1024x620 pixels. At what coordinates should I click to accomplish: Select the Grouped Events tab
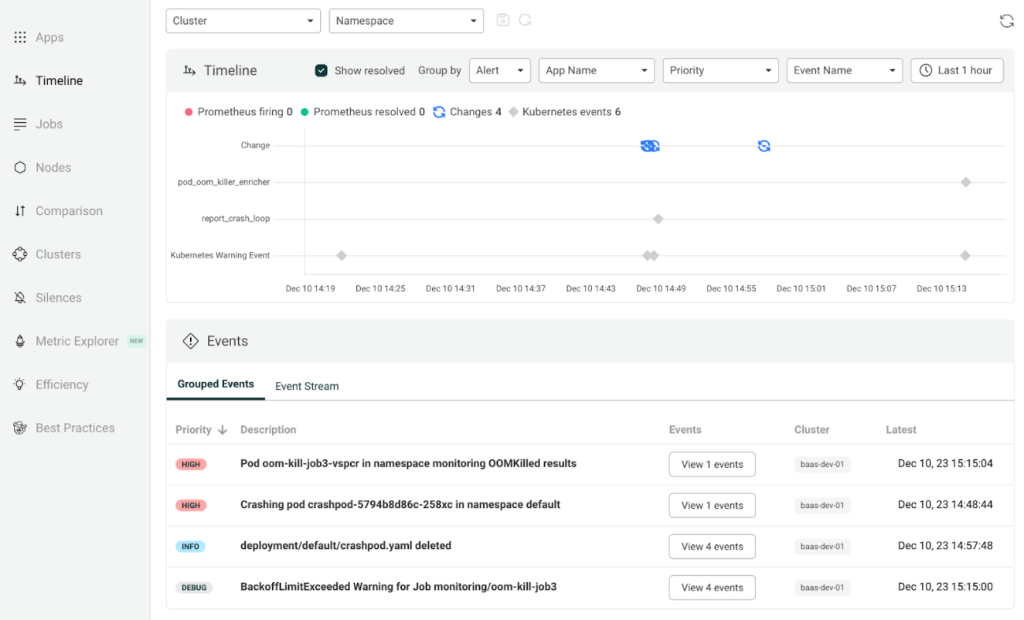(216, 385)
